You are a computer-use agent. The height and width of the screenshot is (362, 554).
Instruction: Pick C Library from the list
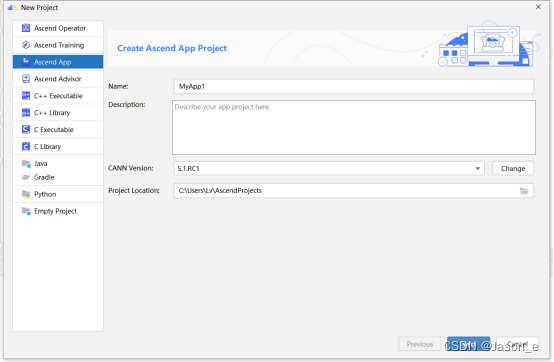58,146
